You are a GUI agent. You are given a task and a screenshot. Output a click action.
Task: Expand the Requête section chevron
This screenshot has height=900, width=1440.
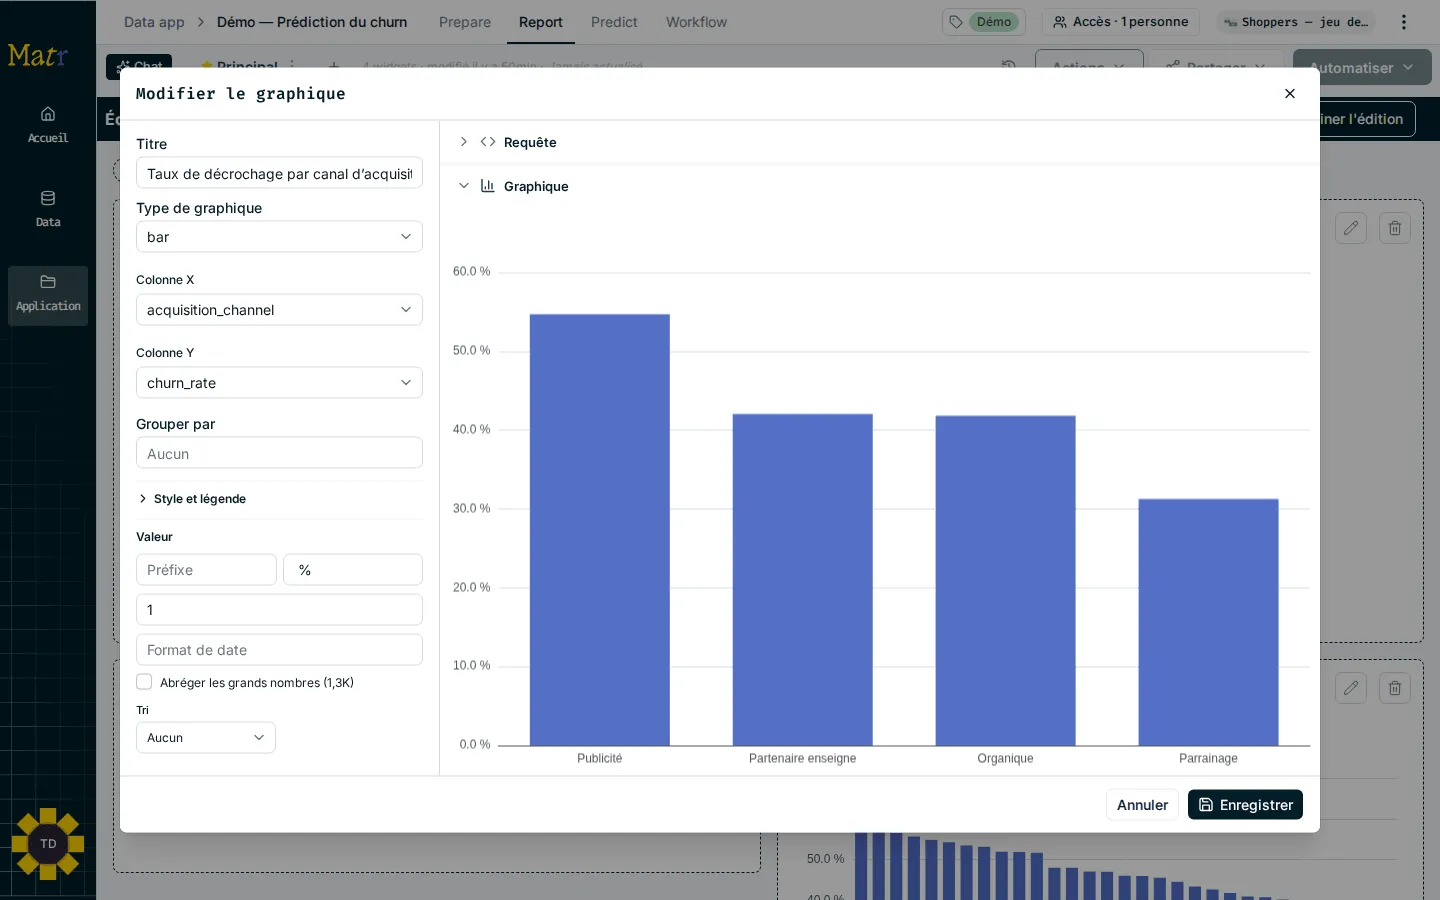[x=463, y=142]
